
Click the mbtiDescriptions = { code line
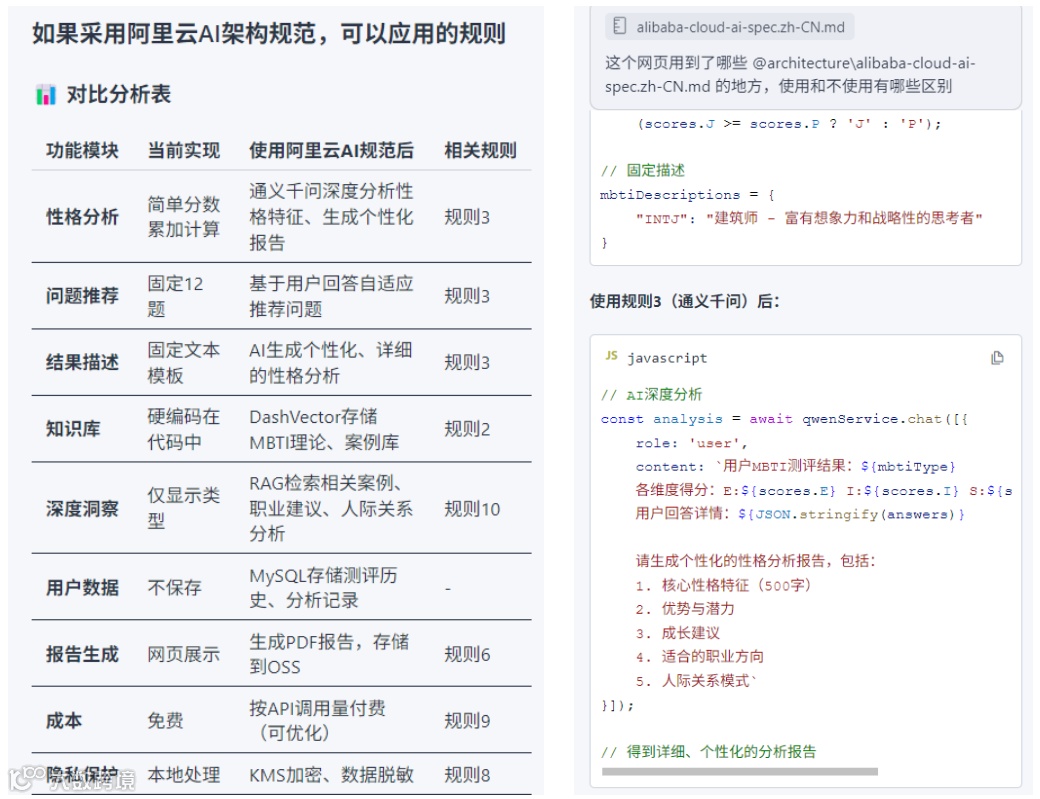687,195
